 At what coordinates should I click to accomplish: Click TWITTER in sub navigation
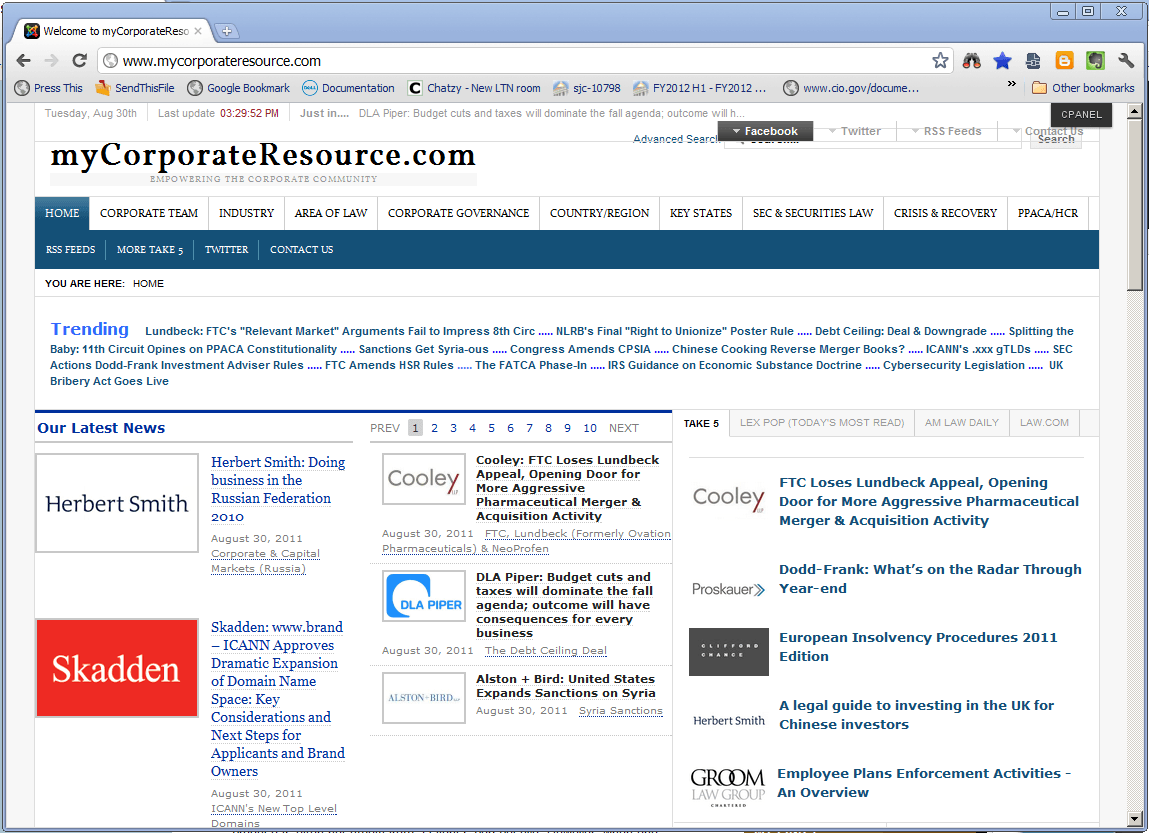226,250
